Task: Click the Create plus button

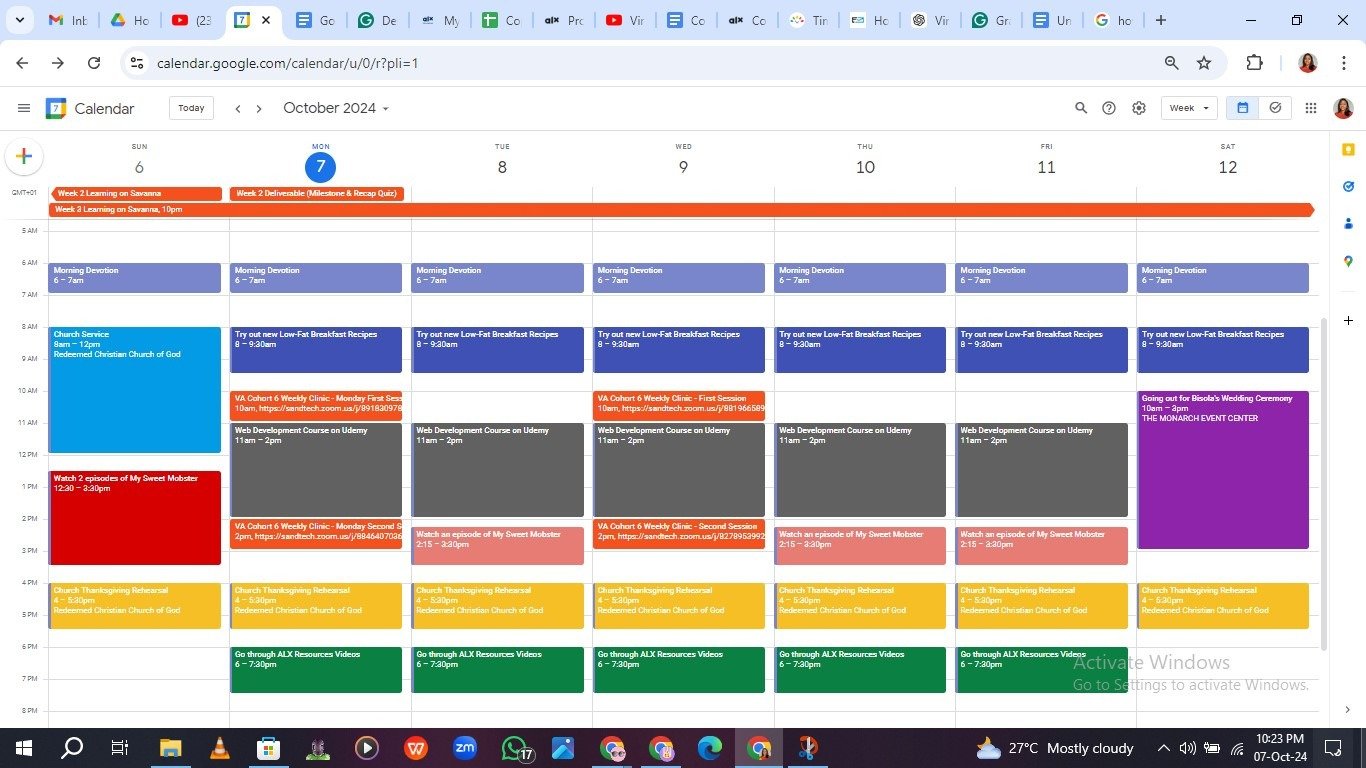Action: click(x=24, y=156)
